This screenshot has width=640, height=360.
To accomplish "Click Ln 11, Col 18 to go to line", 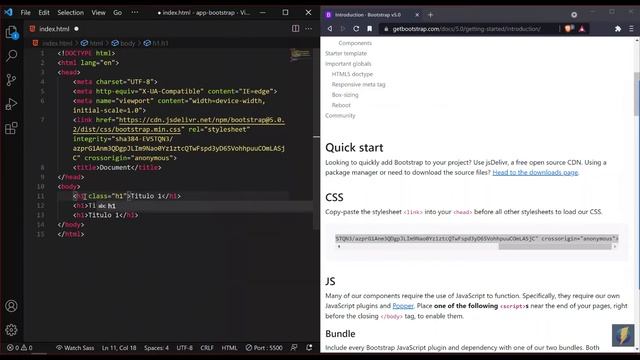I will click(119, 348).
